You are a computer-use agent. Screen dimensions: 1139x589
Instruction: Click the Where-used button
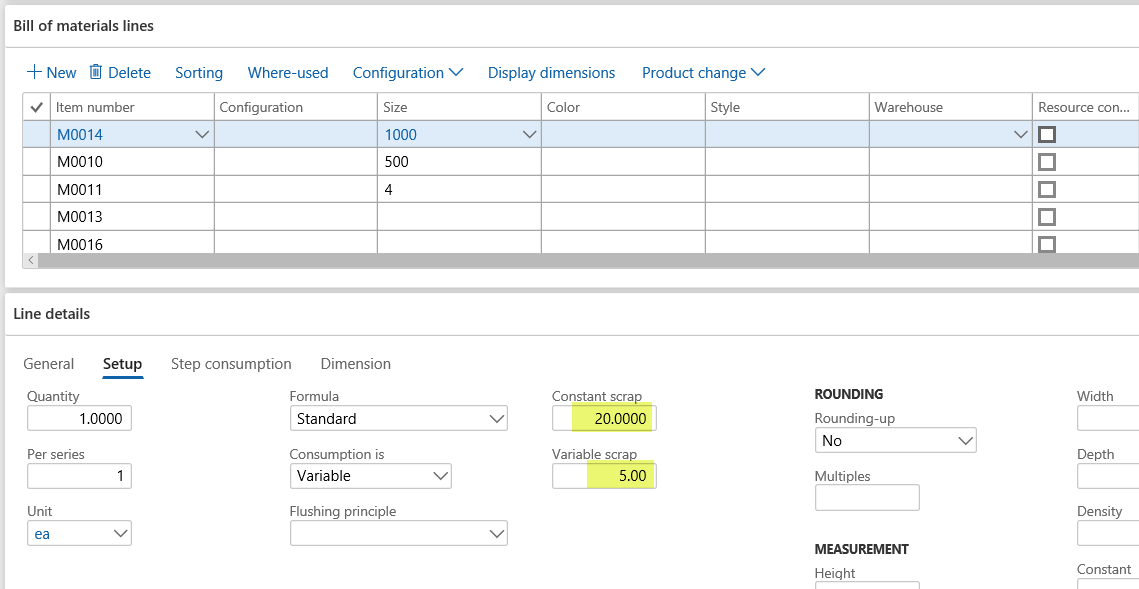[288, 73]
